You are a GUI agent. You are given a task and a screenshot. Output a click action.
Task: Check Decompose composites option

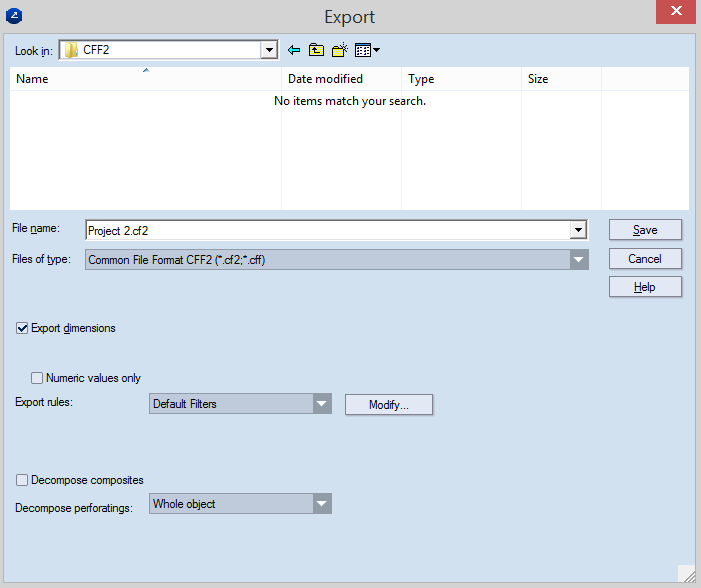[x=23, y=480]
